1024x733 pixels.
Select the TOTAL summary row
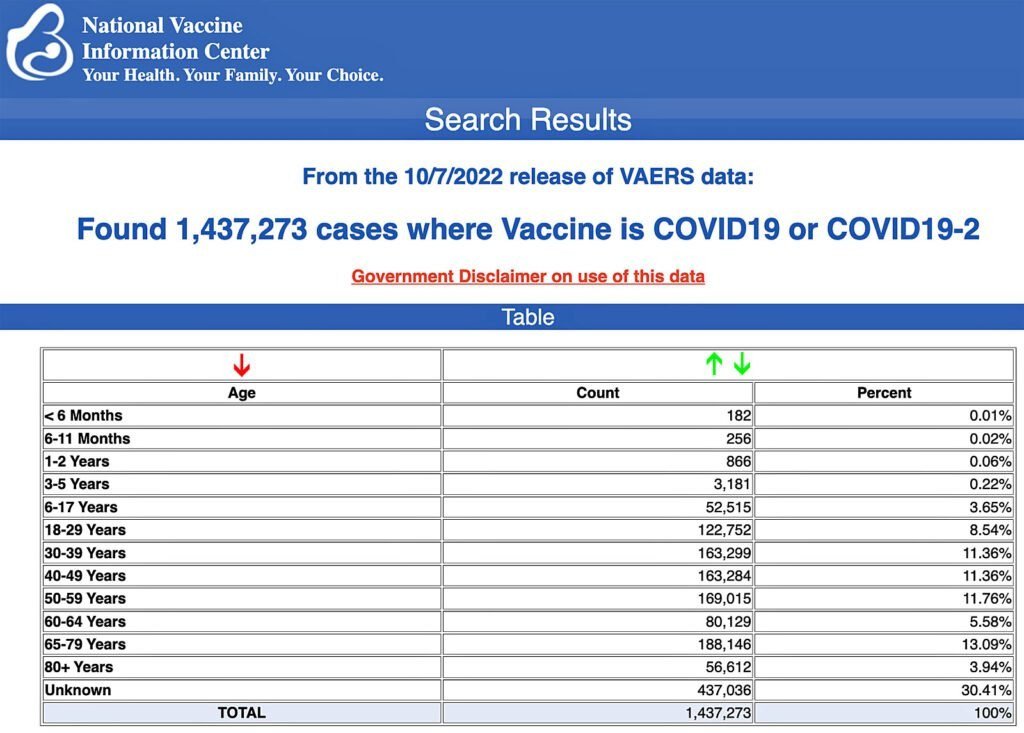[x=240, y=713]
